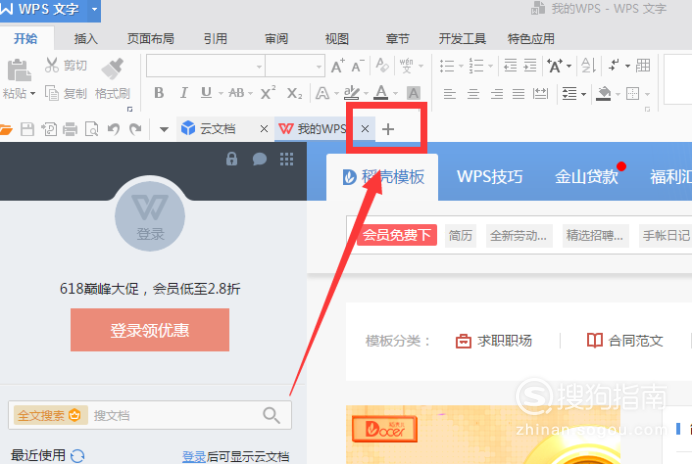Switch to the 引用 ribbon tab
Image resolution: width=692 pixels, height=464 pixels.
point(215,39)
